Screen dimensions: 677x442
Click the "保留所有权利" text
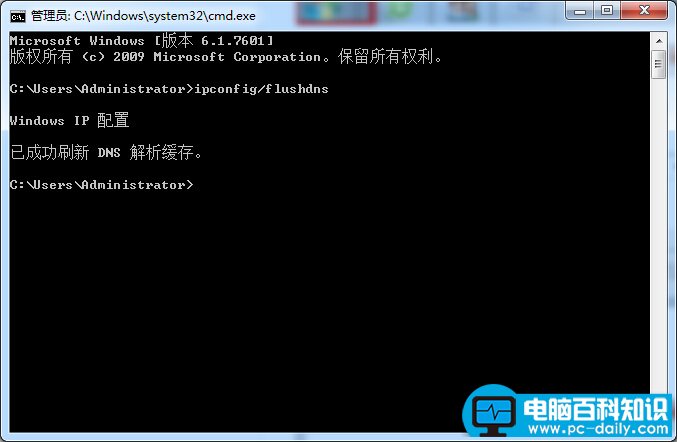pos(385,57)
